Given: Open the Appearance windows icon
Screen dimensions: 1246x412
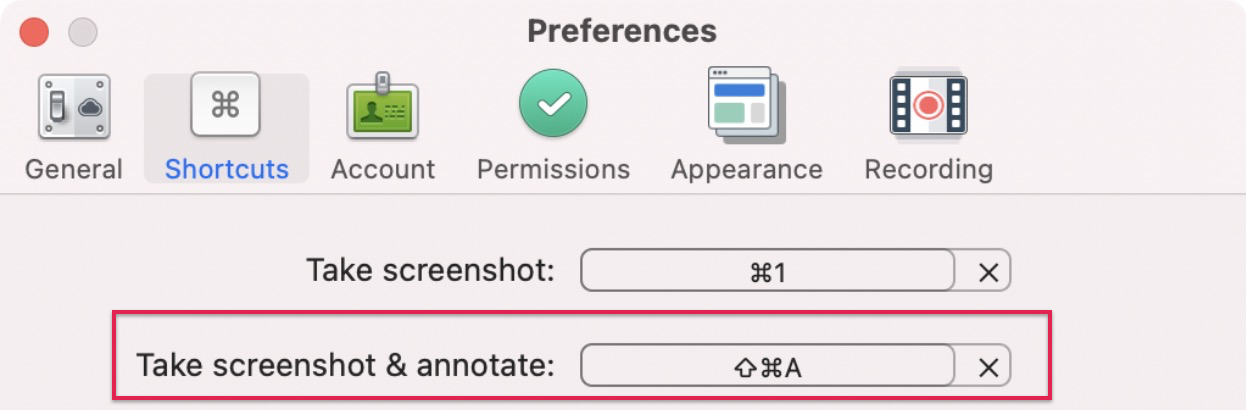Looking at the screenshot, I should pos(746,105).
